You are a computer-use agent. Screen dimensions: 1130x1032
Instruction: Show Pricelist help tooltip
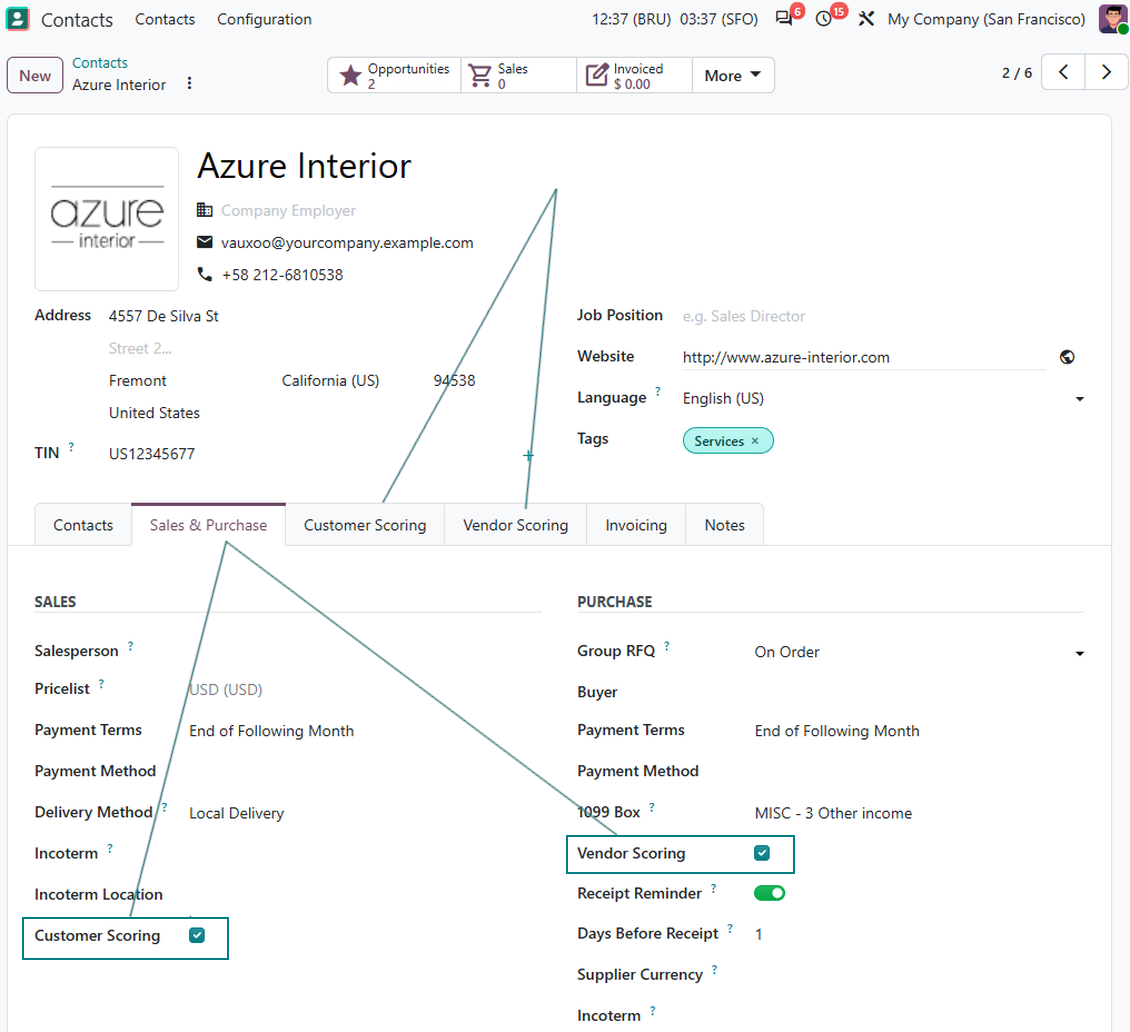tap(102, 683)
